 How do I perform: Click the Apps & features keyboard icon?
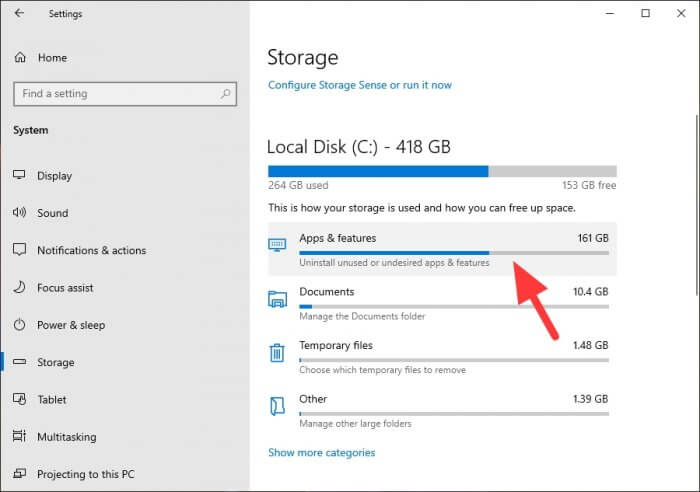277,245
